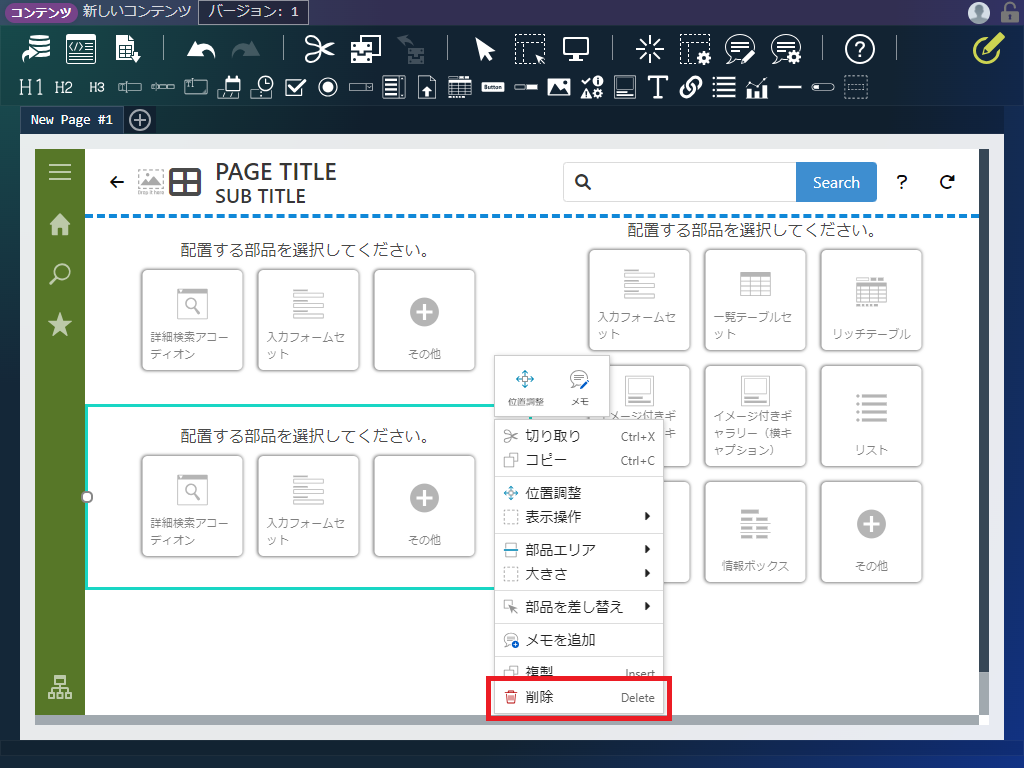Choose the area selection tool
The width and height of the screenshot is (1024, 768).
[x=530, y=49]
